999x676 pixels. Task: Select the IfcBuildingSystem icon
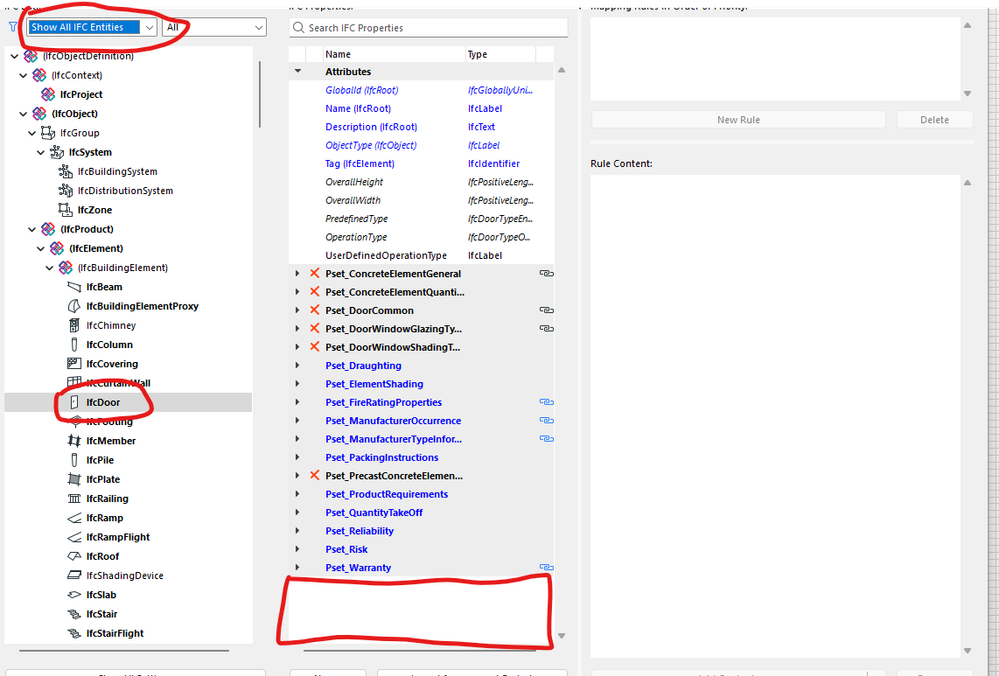click(x=65, y=171)
